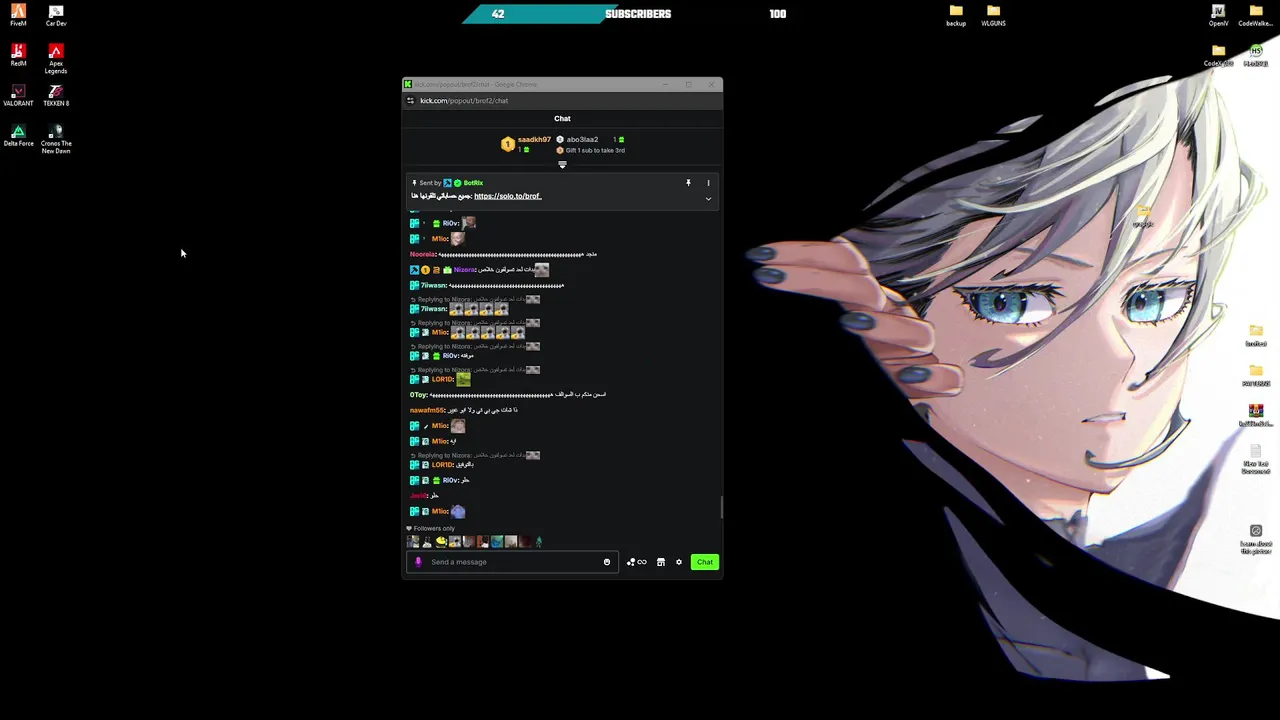This screenshot has height=720, width=1280.
Task: Open the WLGUNS desktop folder
Action: pyautogui.click(x=993, y=15)
